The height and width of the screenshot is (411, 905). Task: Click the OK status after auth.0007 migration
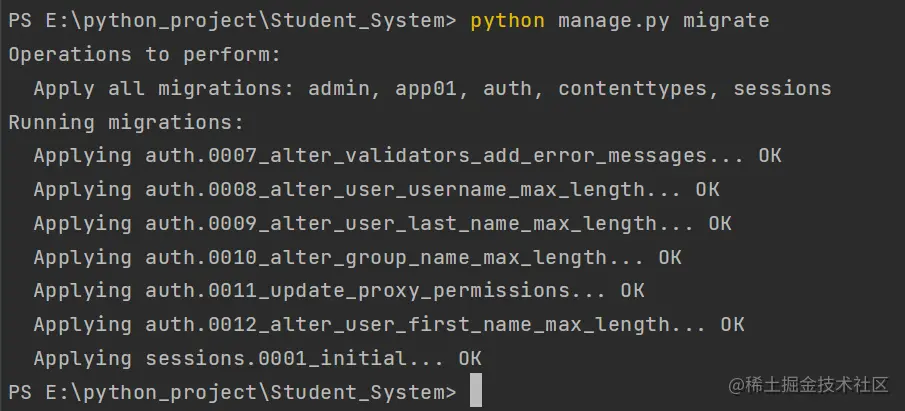770,156
